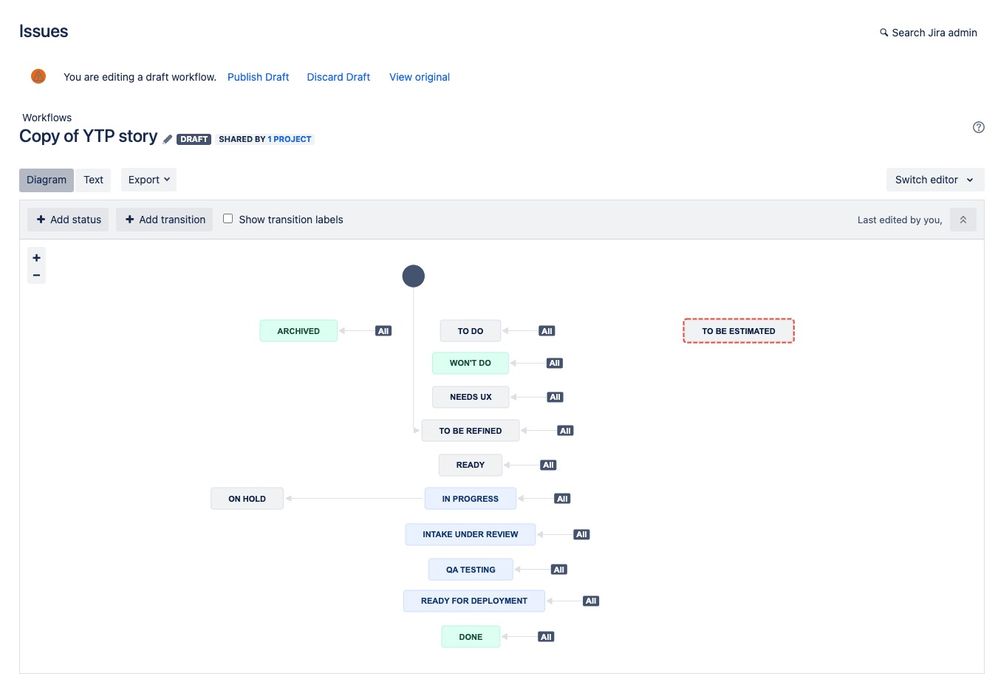
Task: Click the All badge beside Intake Under Review
Action: point(581,534)
